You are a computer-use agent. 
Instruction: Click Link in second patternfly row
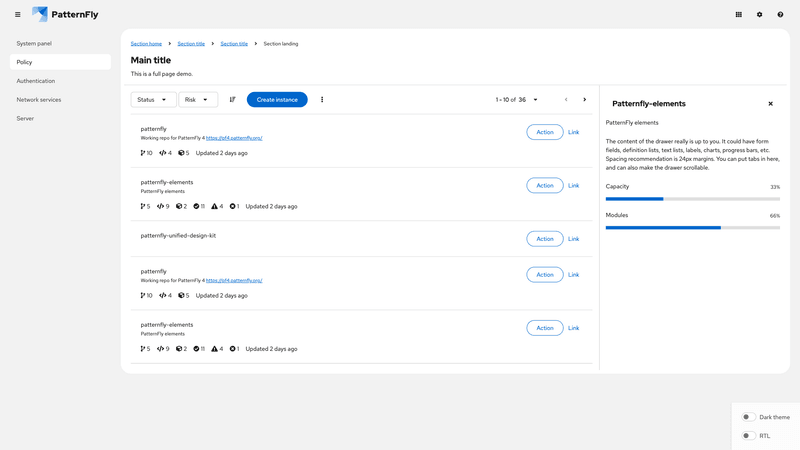point(573,274)
